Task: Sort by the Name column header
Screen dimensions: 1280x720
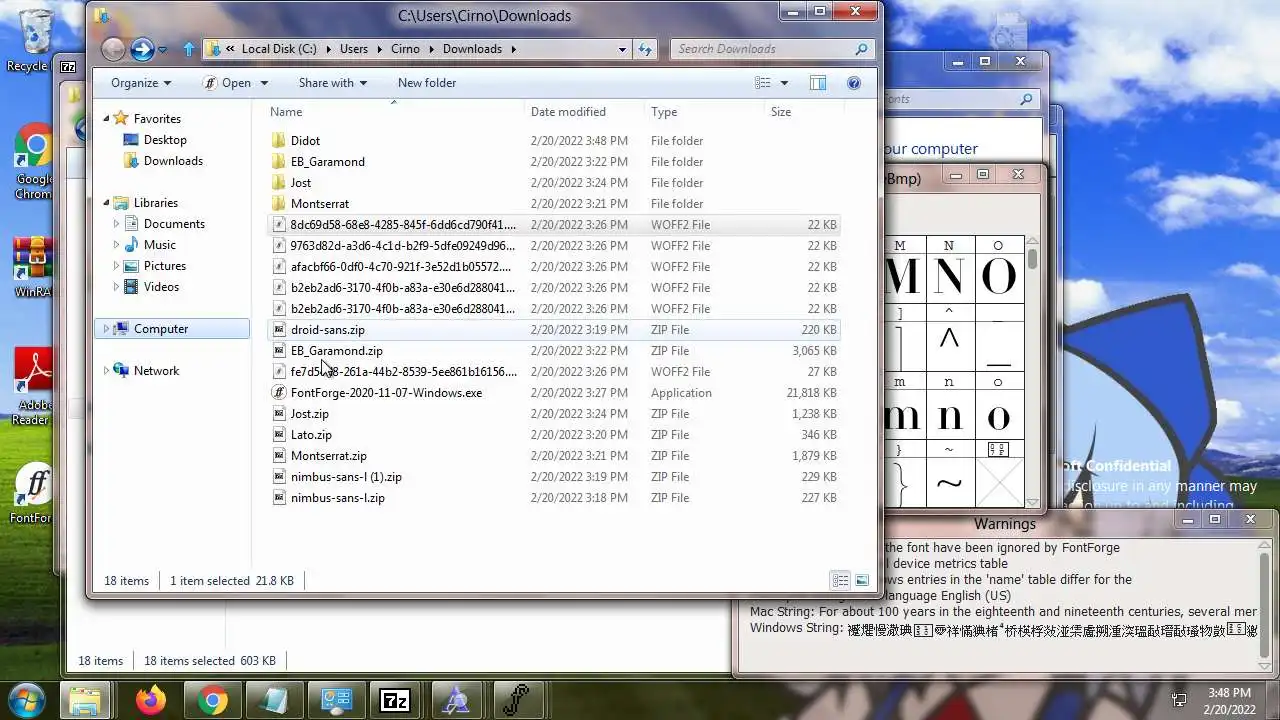Action: point(393,112)
